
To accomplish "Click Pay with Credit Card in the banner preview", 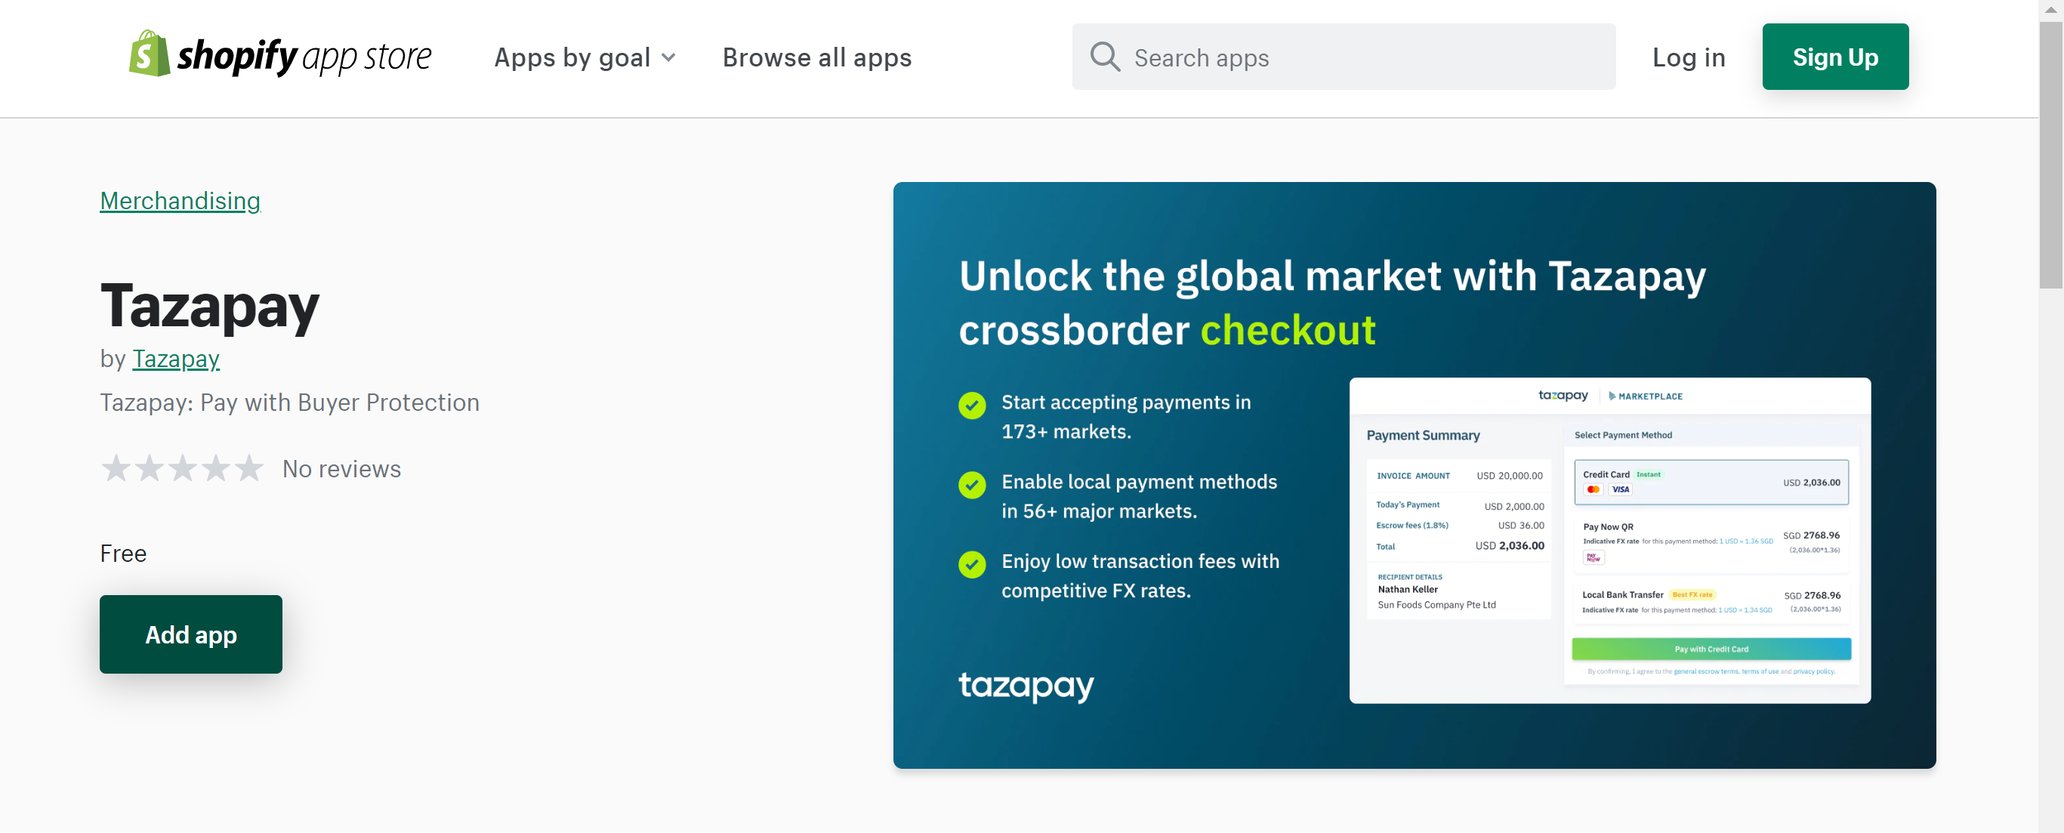I will (x=1711, y=649).
